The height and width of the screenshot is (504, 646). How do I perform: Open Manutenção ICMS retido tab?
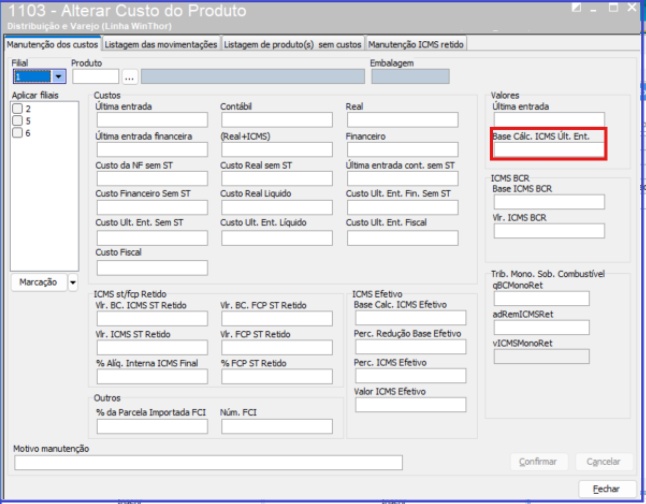(x=416, y=45)
